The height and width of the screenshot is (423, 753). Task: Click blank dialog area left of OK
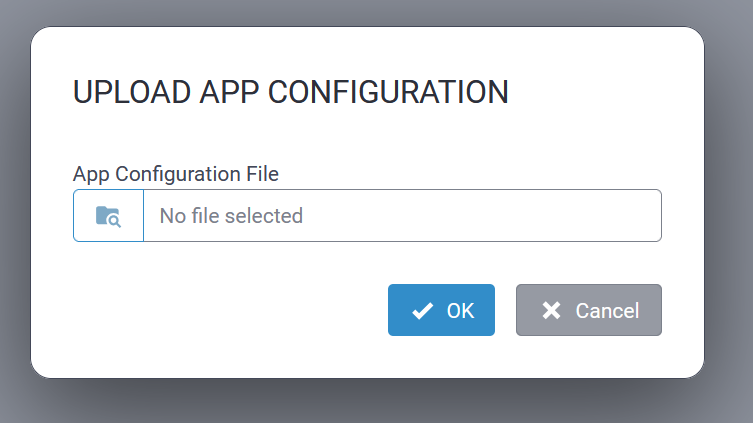pyautogui.click(x=230, y=310)
